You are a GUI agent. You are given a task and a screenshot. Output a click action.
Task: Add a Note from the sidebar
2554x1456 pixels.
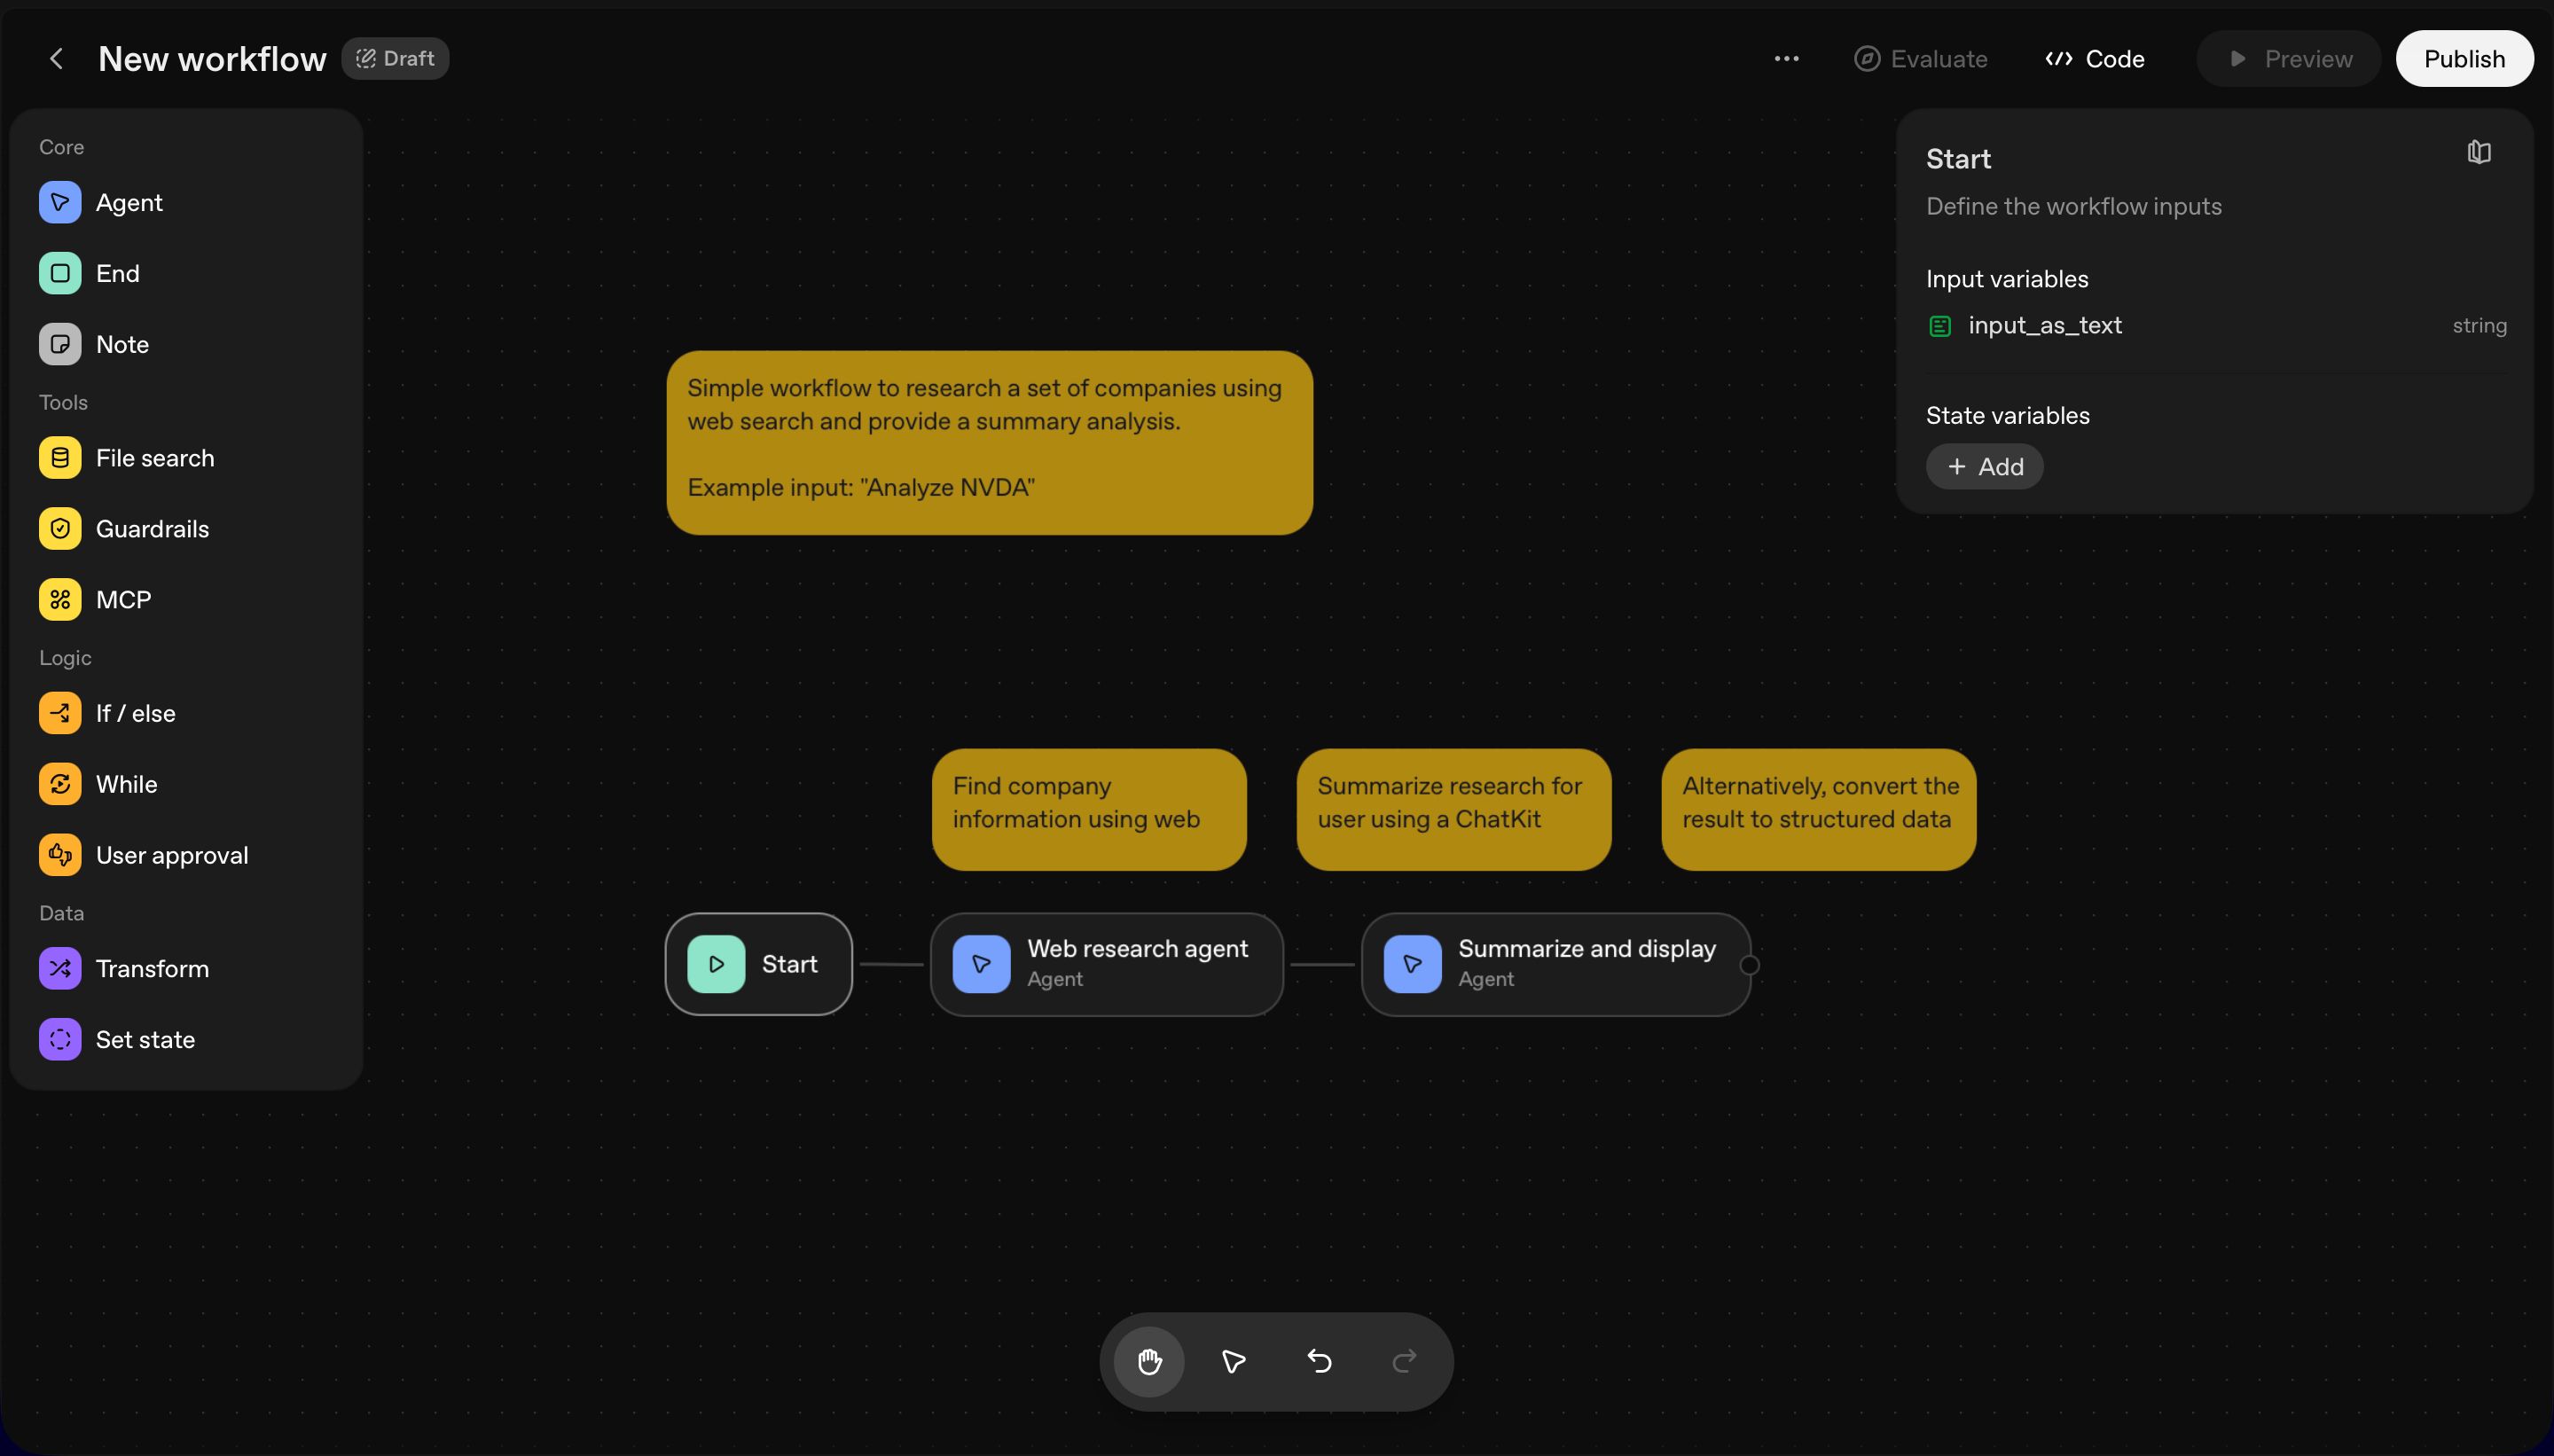pos(60,345)
